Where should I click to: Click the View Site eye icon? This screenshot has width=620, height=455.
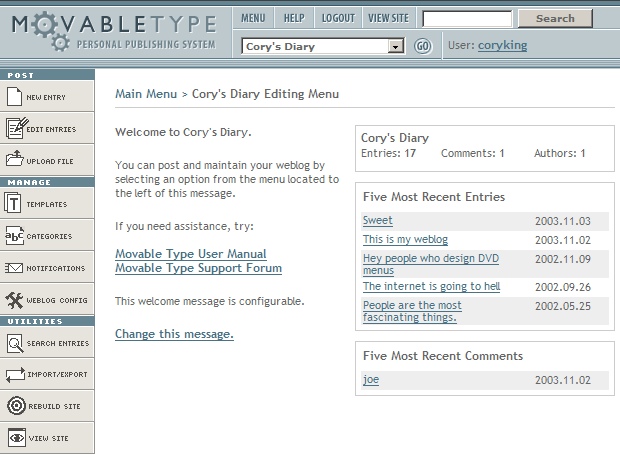click(17, 438)
